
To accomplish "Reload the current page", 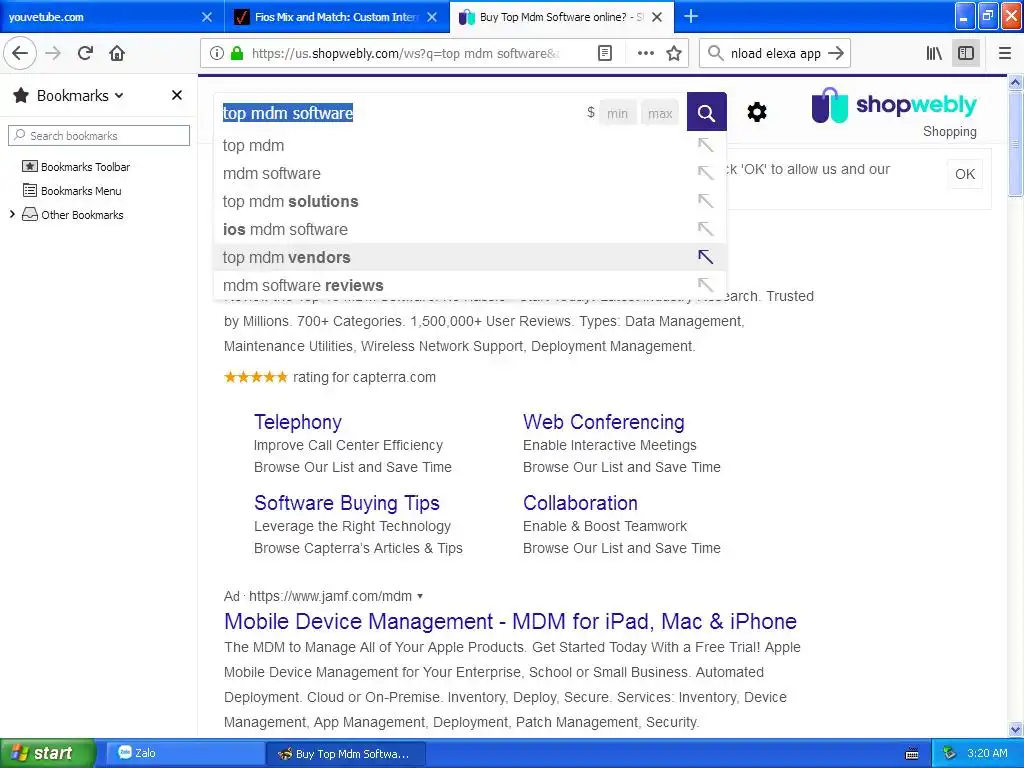I will [85, 53].
